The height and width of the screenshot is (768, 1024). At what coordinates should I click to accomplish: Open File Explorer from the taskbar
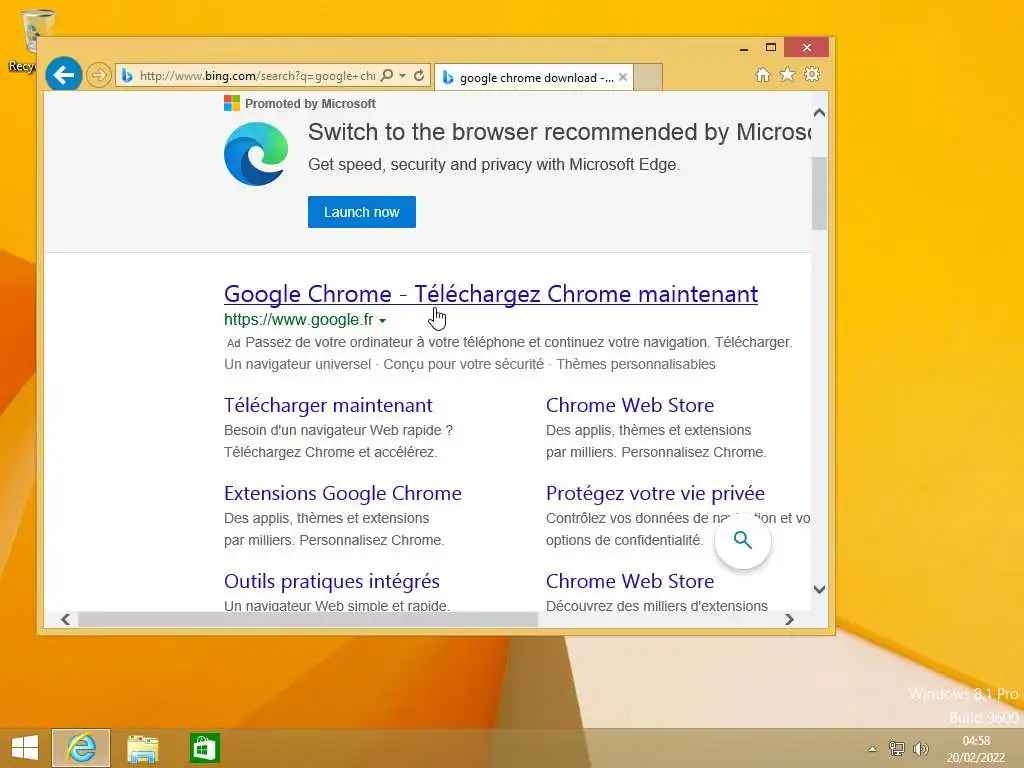click(x=142, y=748)
